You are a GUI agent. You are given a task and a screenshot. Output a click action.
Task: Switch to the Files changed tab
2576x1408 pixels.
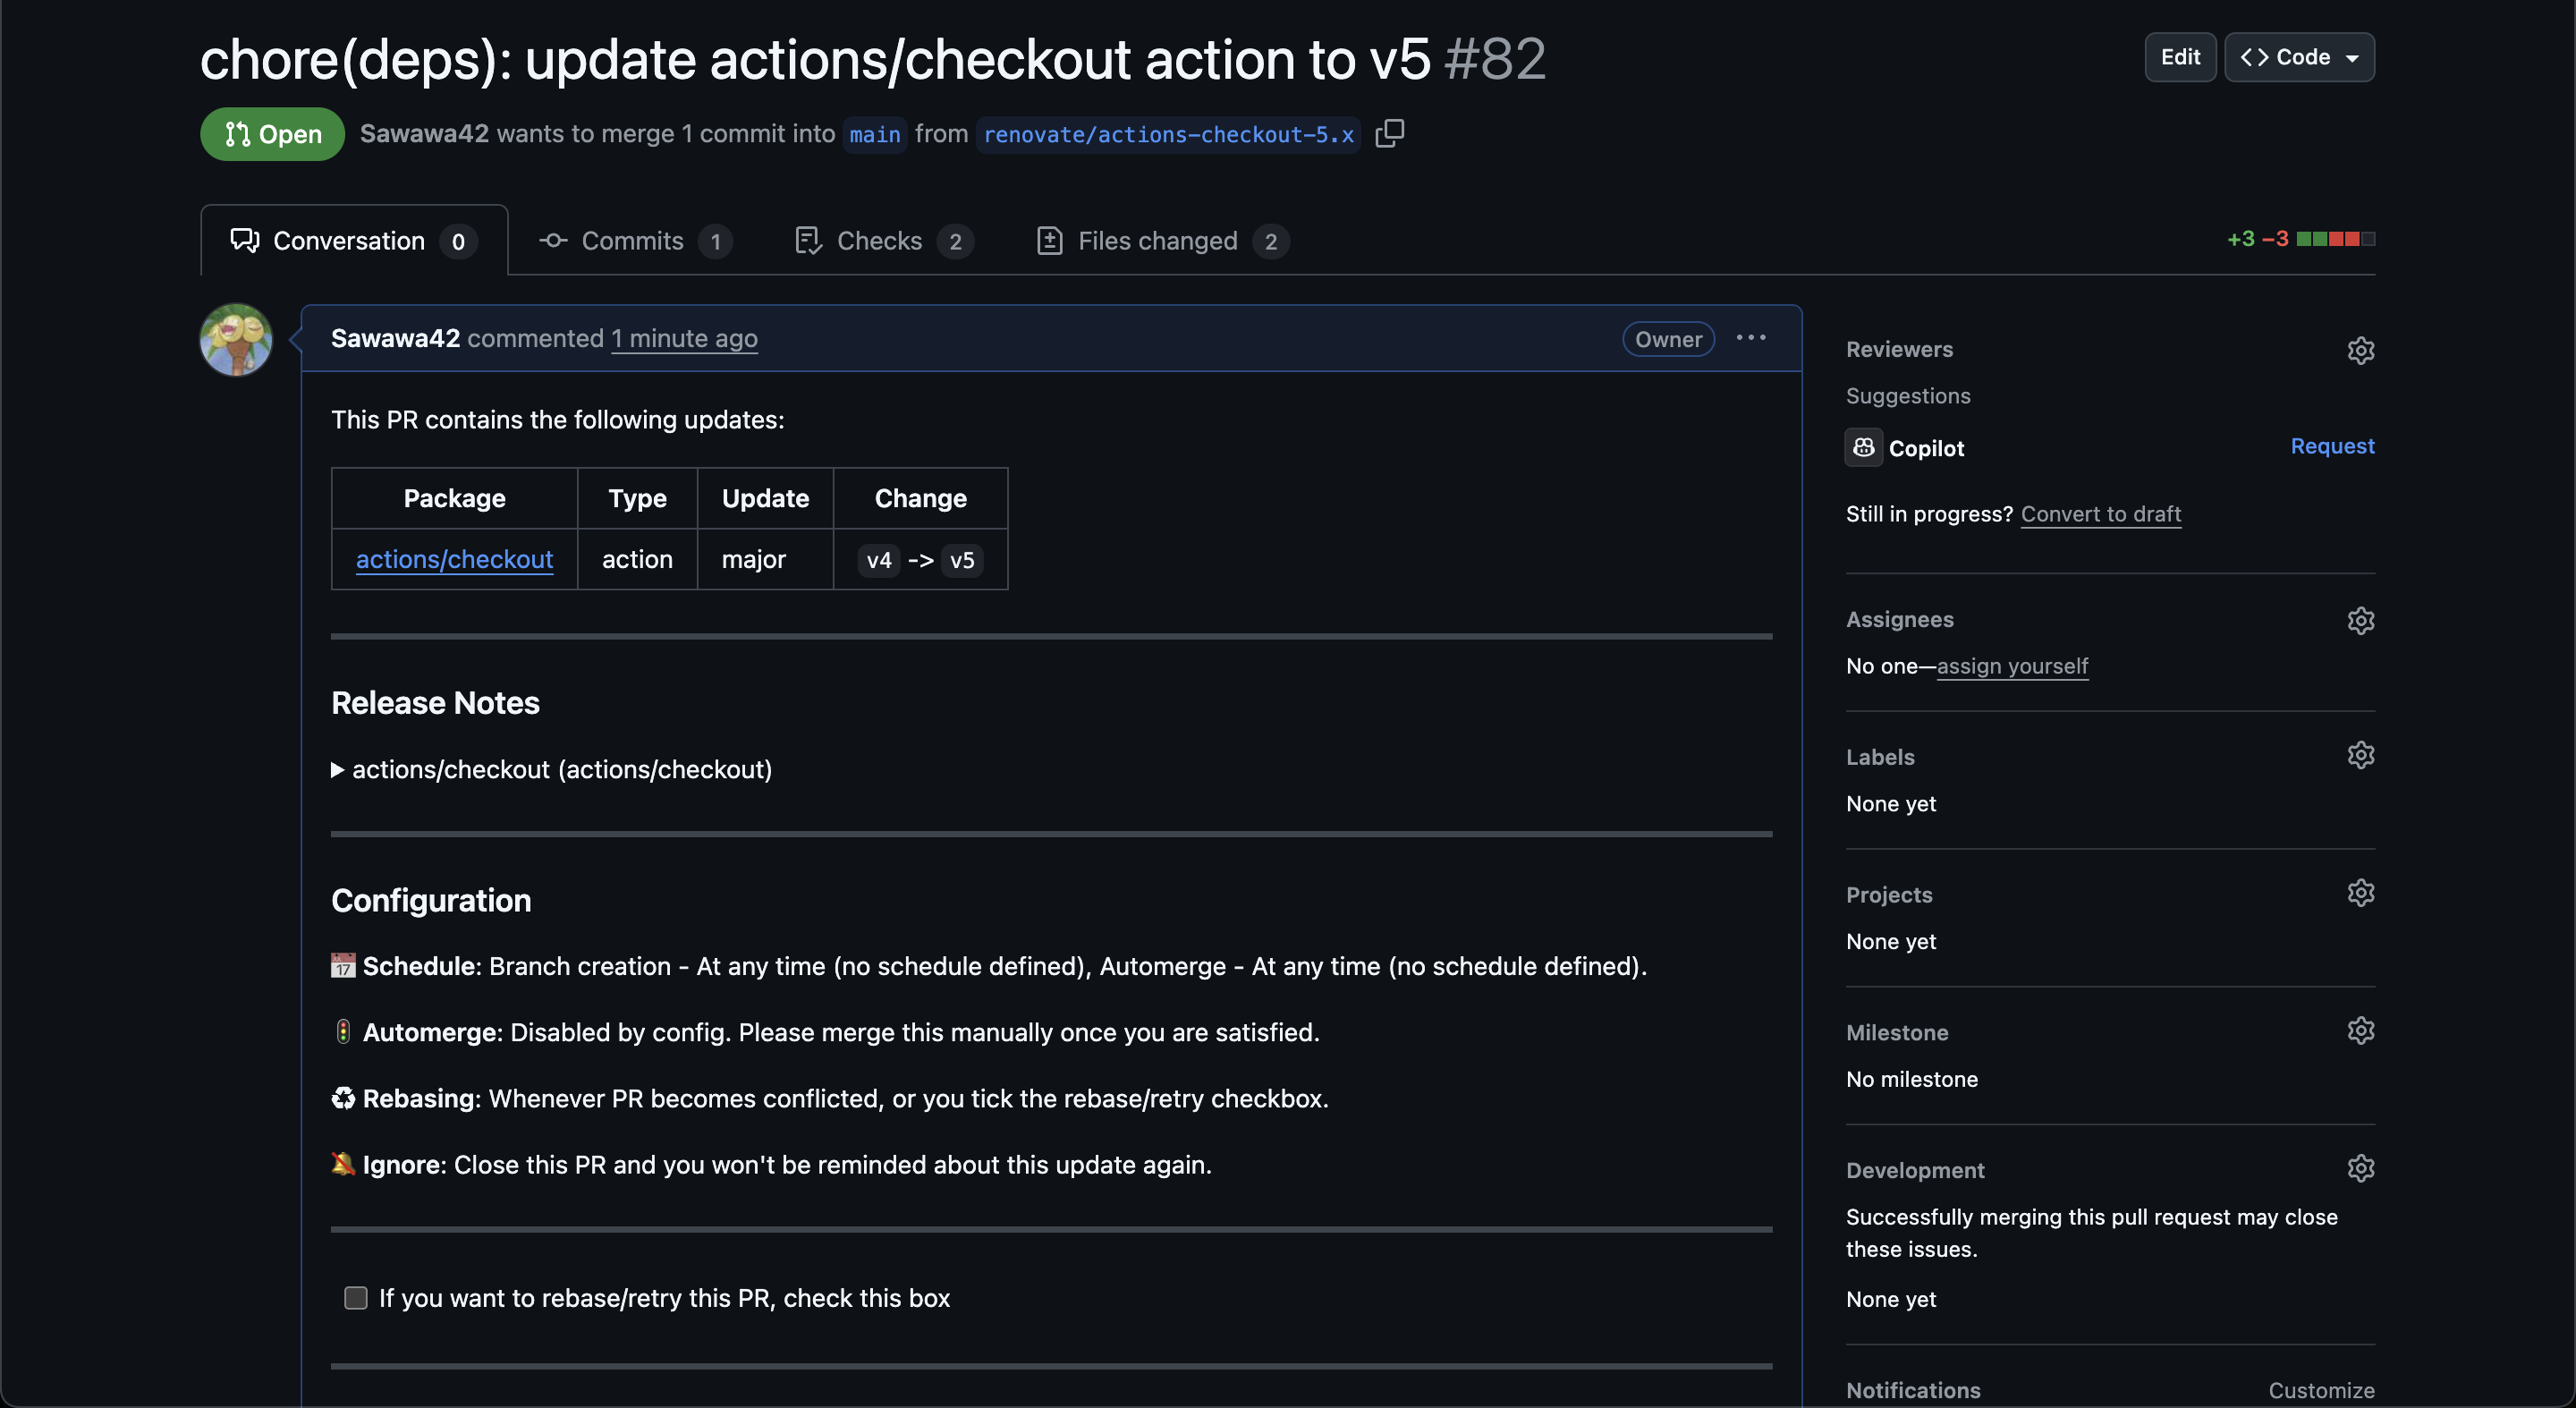(x=1160, y=241)
